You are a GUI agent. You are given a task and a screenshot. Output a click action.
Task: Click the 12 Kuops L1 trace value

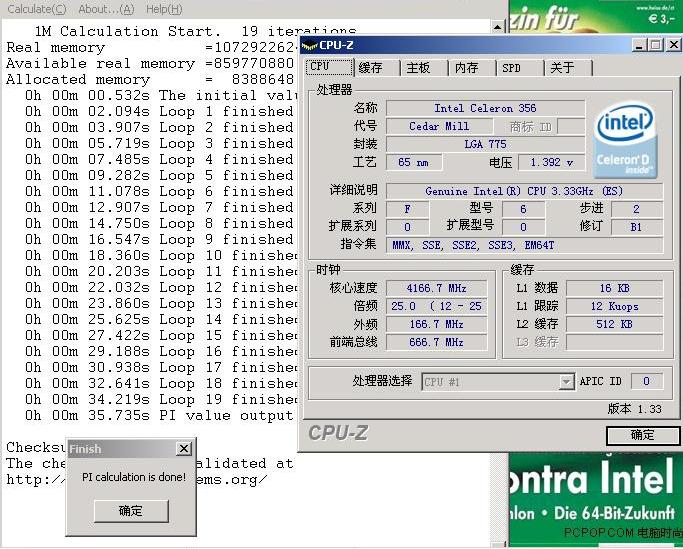coord(614,306)
